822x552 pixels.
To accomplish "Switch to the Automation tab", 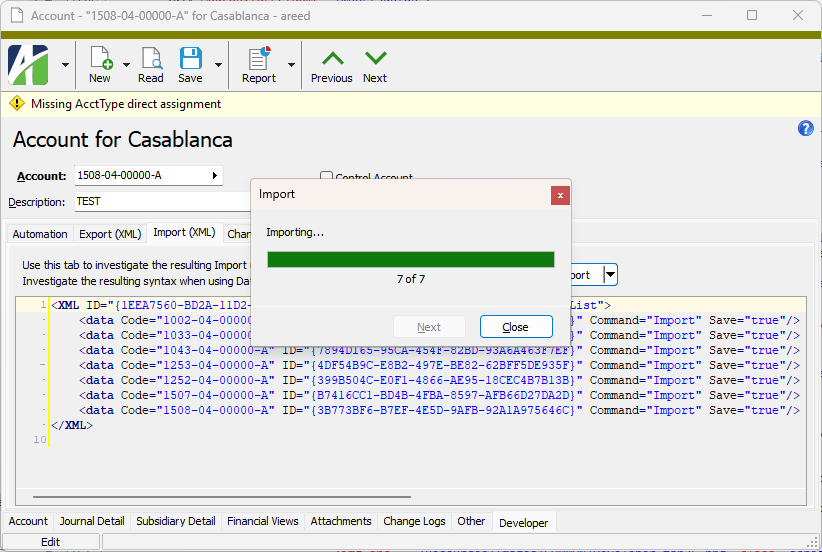I will (x=40, y=234).
